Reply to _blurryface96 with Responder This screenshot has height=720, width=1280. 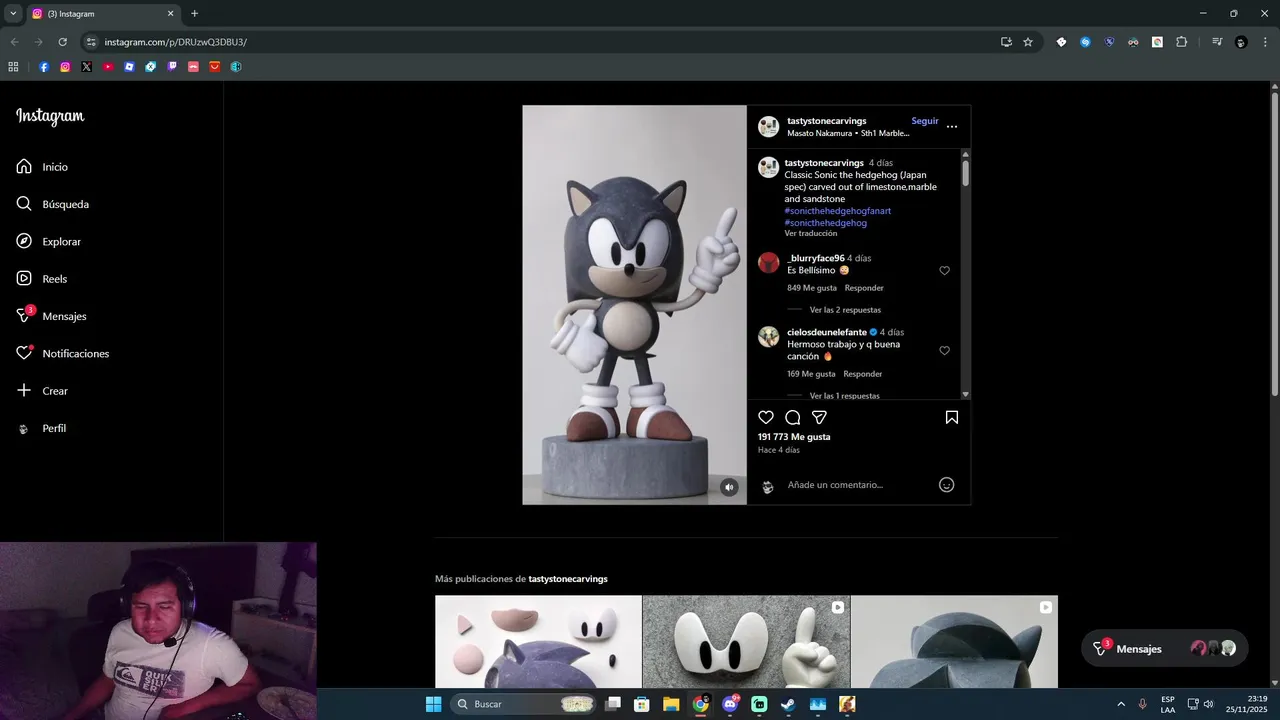(x=864, y=288)
